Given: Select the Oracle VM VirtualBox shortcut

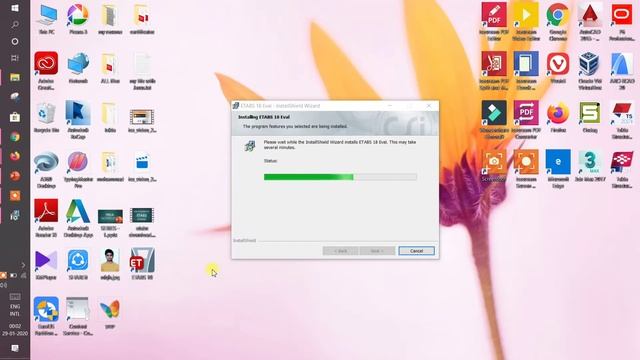Looking at the screenshot, I should [590, 71].
